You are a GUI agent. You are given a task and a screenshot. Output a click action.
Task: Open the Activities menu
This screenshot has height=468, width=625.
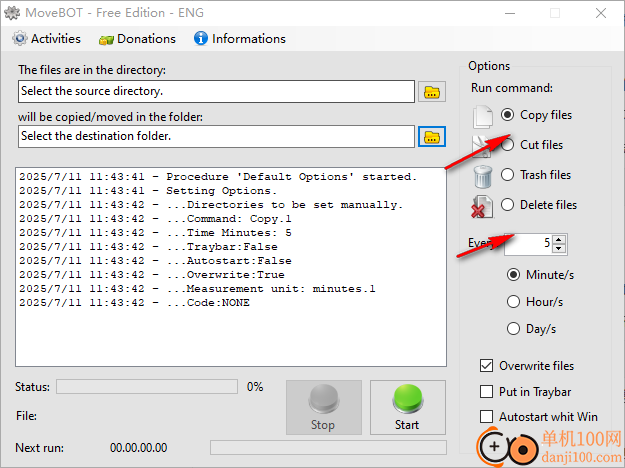[46, 39]
